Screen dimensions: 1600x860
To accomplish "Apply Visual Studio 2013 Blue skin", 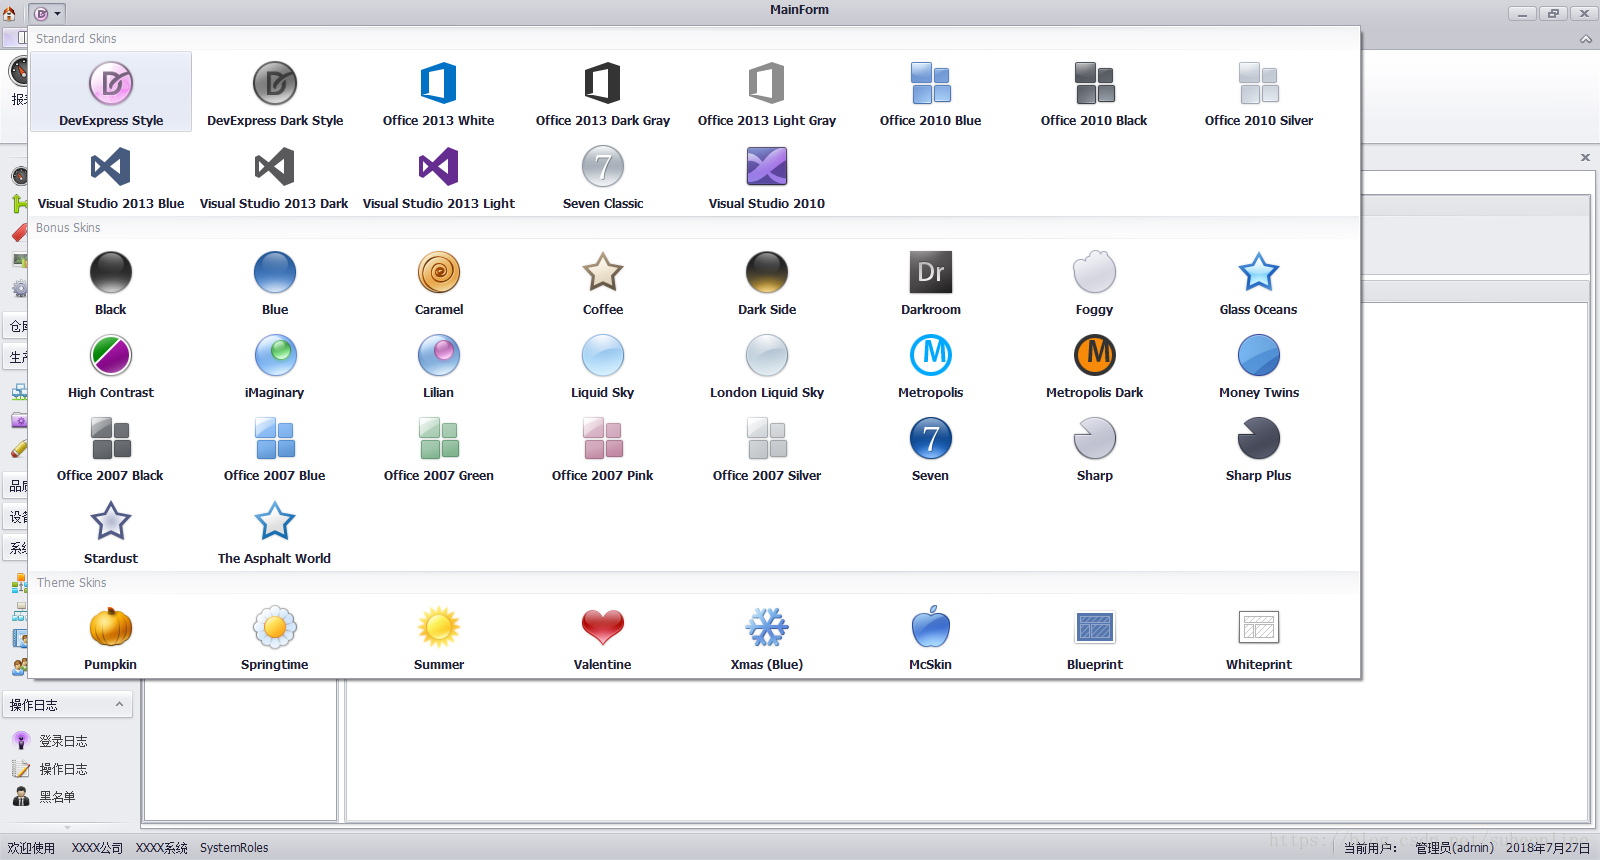I will [x=111, y=175].
